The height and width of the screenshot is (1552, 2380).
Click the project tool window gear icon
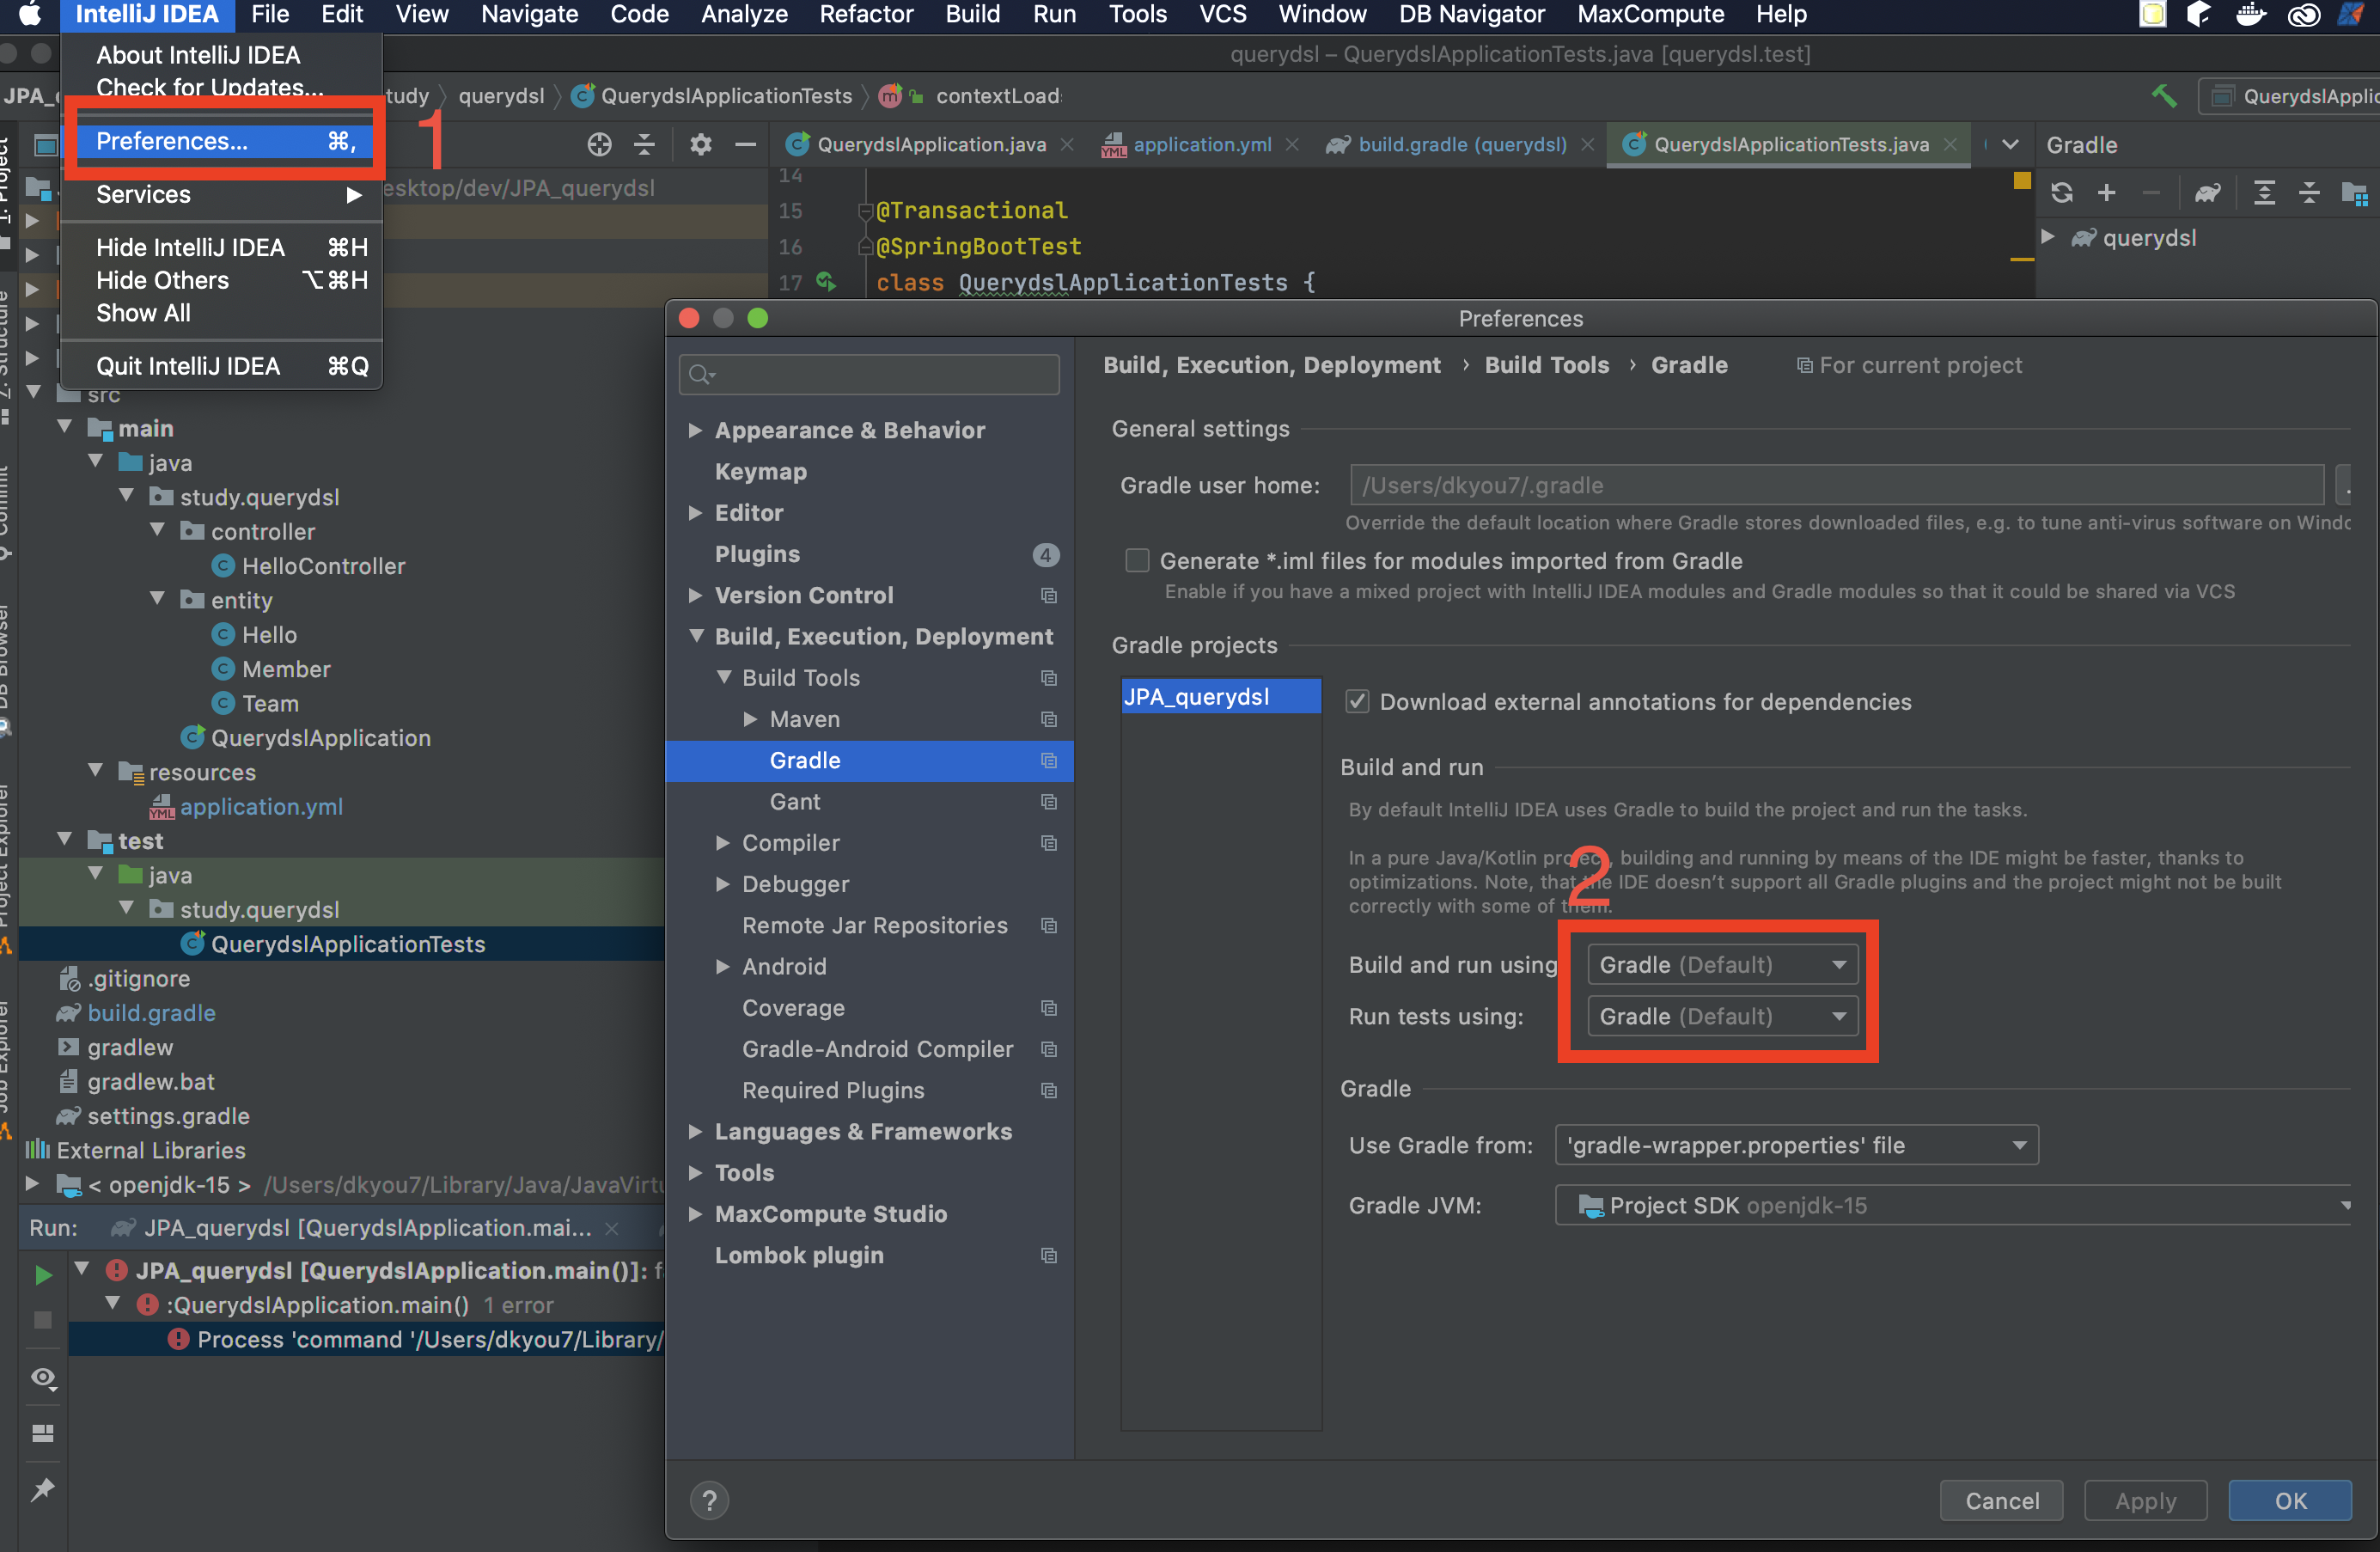point(700,145)
